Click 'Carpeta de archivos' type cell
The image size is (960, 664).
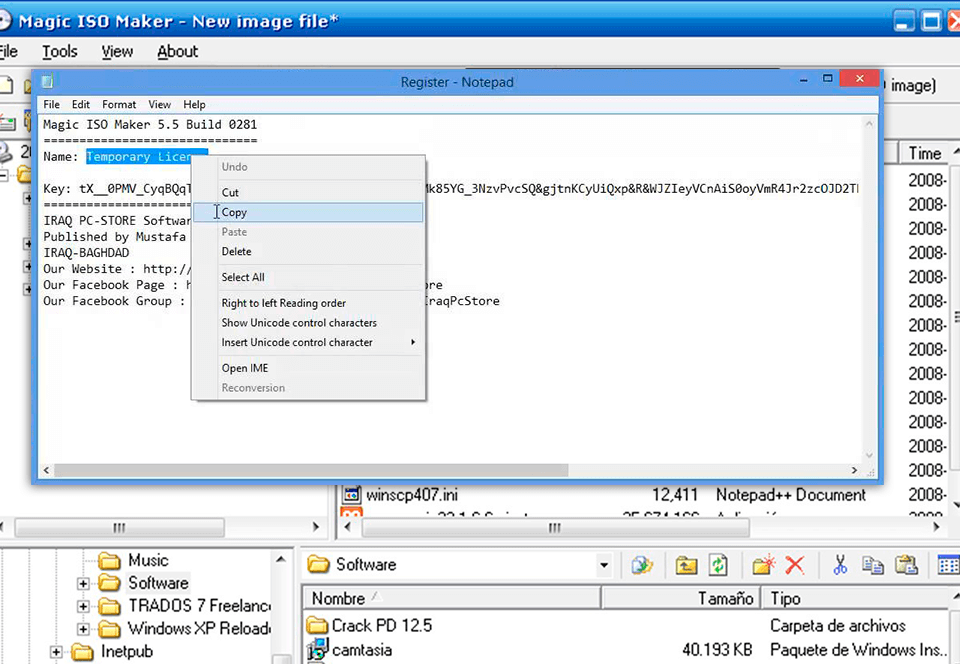pos(838,625)
